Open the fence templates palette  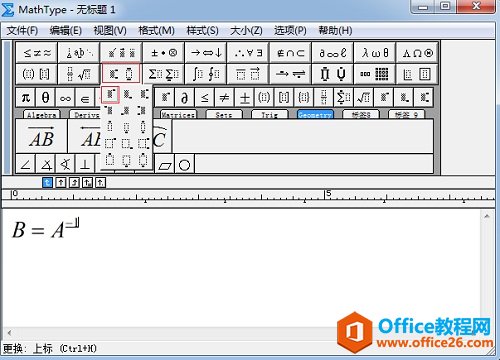click(37, 74)
